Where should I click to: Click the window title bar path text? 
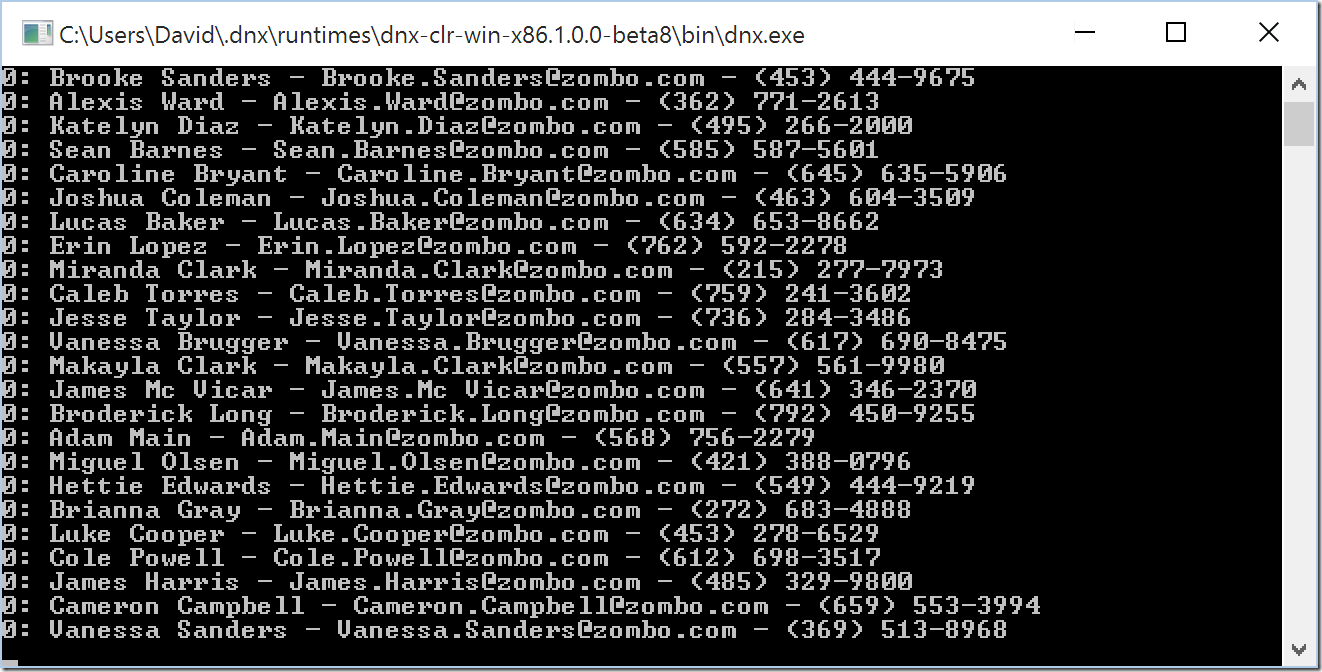[x=432, y=35]
